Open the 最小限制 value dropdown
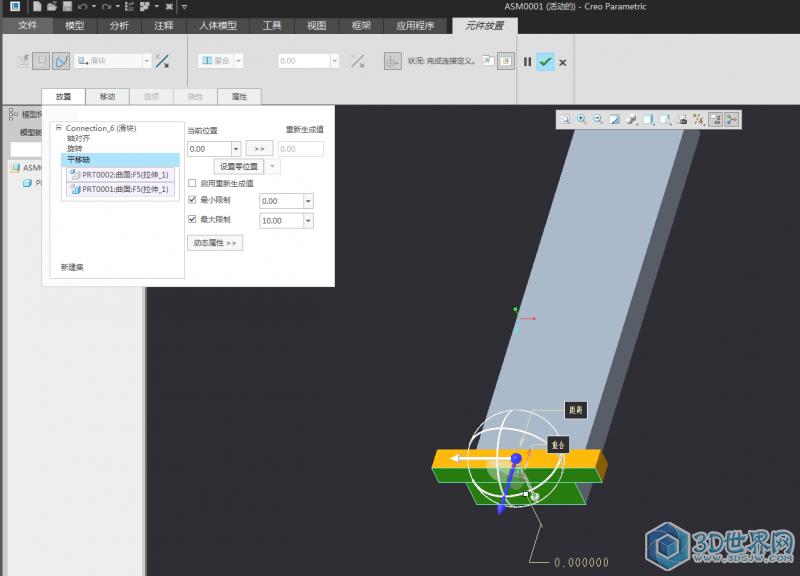Viewport: 800px width, 576px height. click(x=308, y=202)
